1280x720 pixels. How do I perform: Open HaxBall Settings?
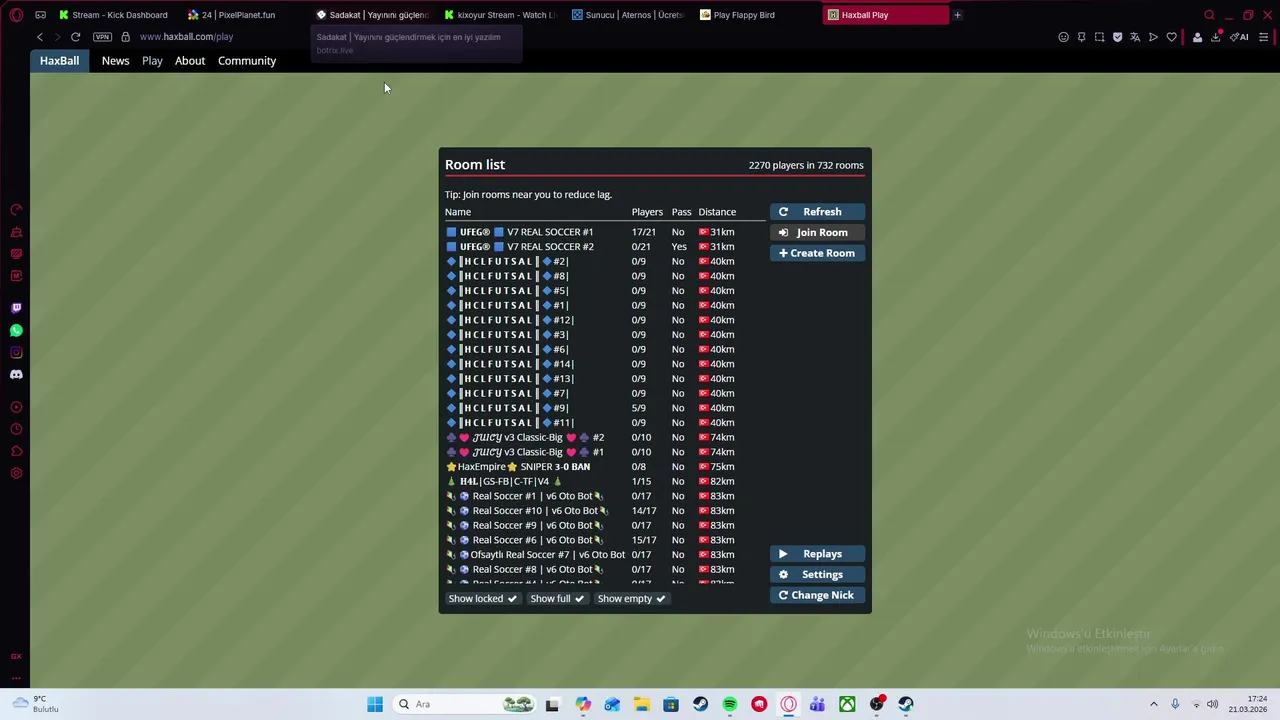pyautogui.click(x=817, y=575)
